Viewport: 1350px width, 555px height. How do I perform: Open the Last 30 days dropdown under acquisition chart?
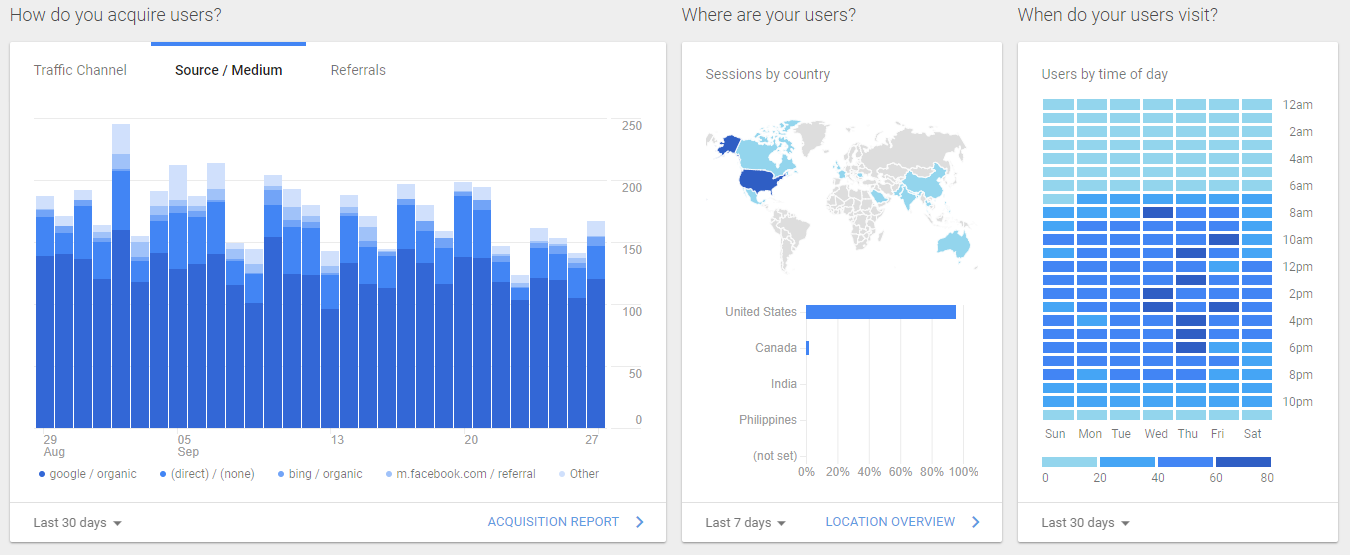tap(77, 523)
